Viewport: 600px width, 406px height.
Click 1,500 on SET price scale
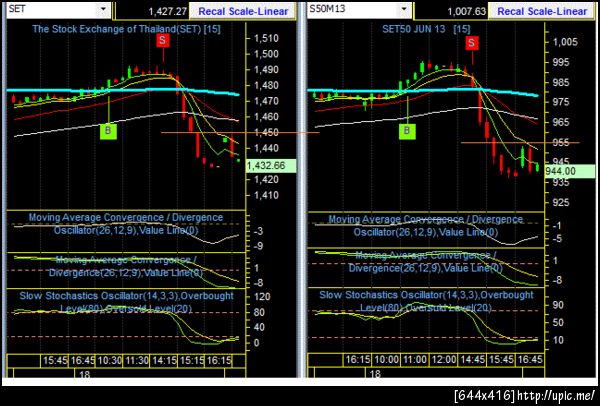point(266,54)
